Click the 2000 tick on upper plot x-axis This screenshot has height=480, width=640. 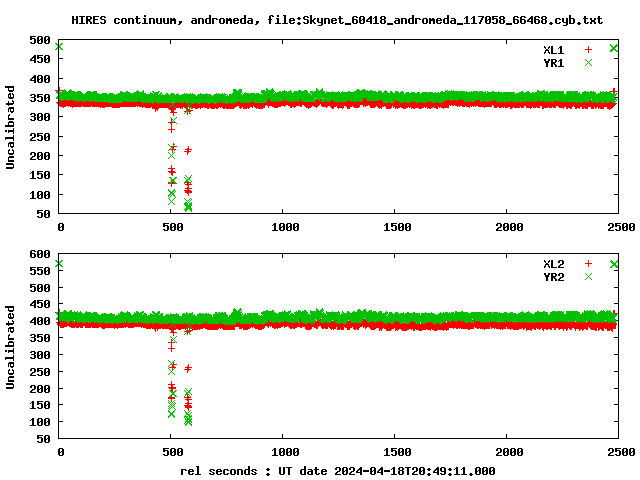pyautogui.click(x=509, y=227)
